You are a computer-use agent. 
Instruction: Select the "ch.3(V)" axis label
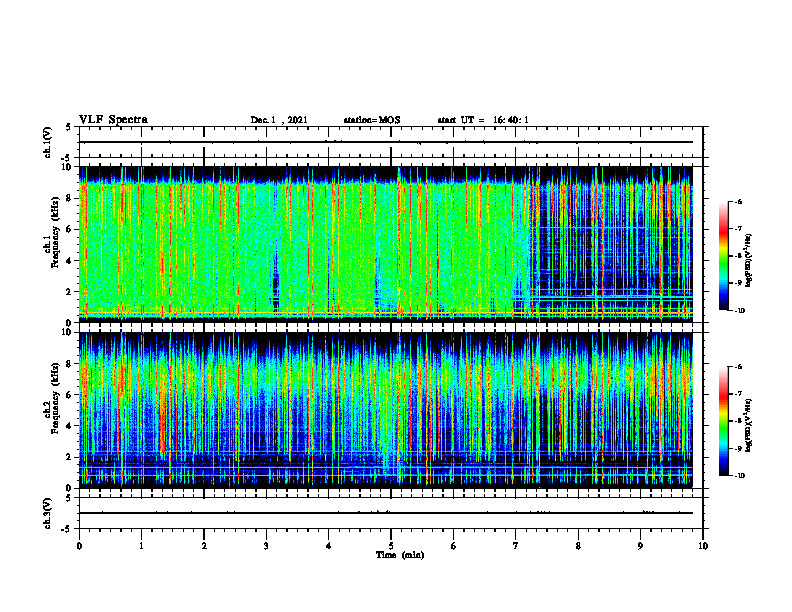click(47, 513)
